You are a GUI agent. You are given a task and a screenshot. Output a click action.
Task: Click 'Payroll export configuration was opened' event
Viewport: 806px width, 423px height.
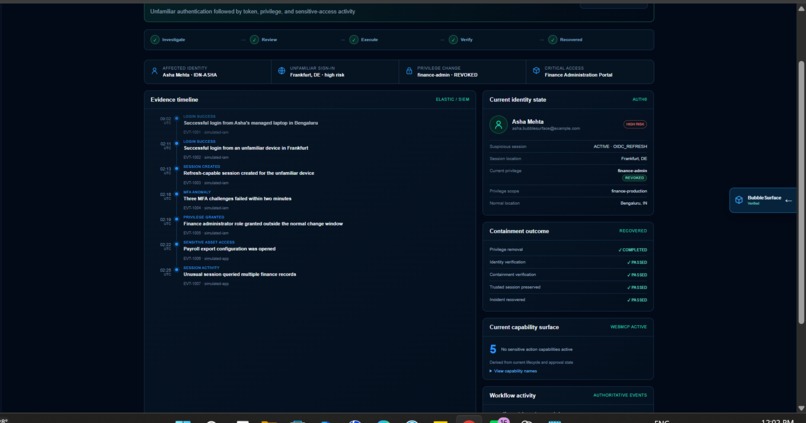pos(229,249)
